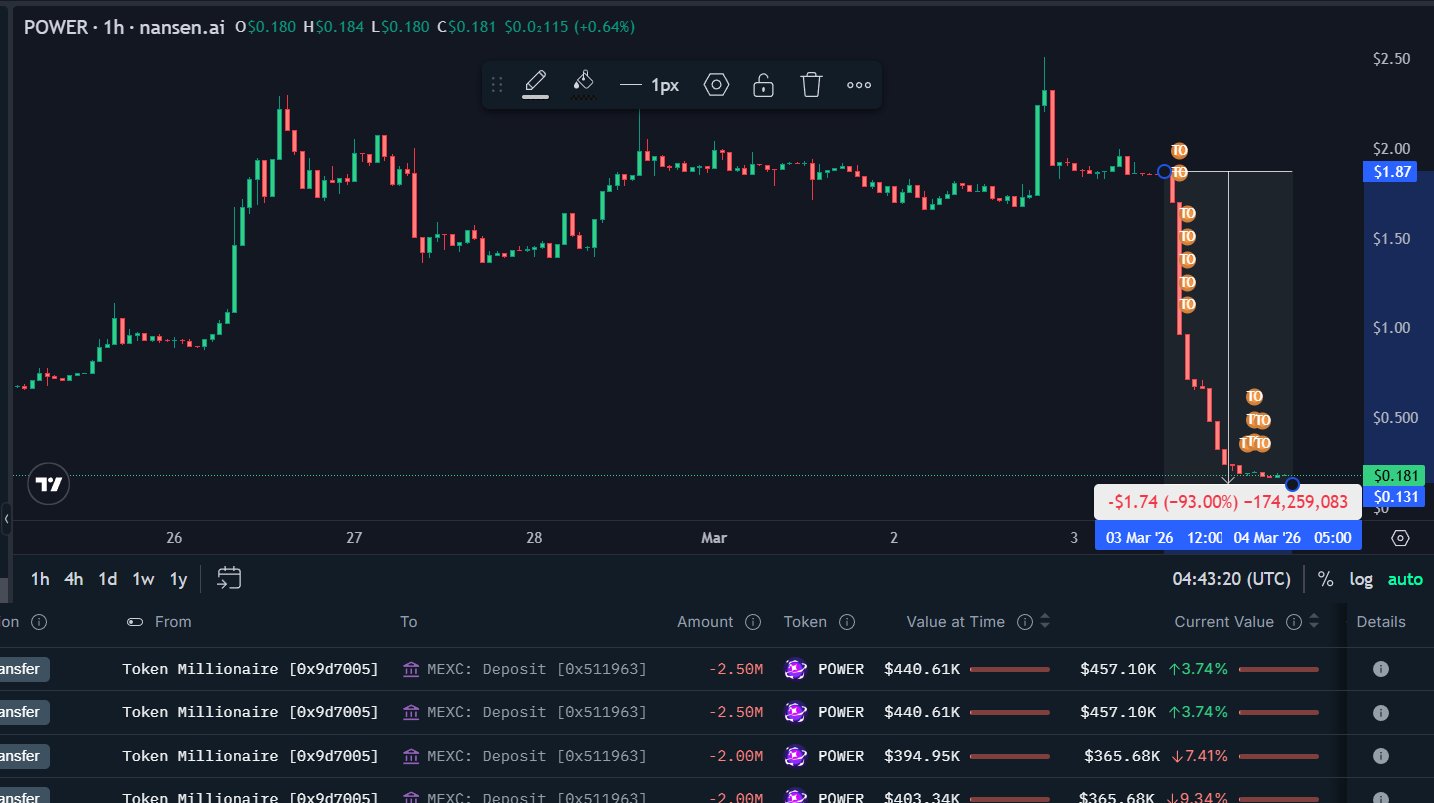This screenshot has width=1434, height=803.
Task: Click the Details column header
Action: click(x=1381, y=622)
